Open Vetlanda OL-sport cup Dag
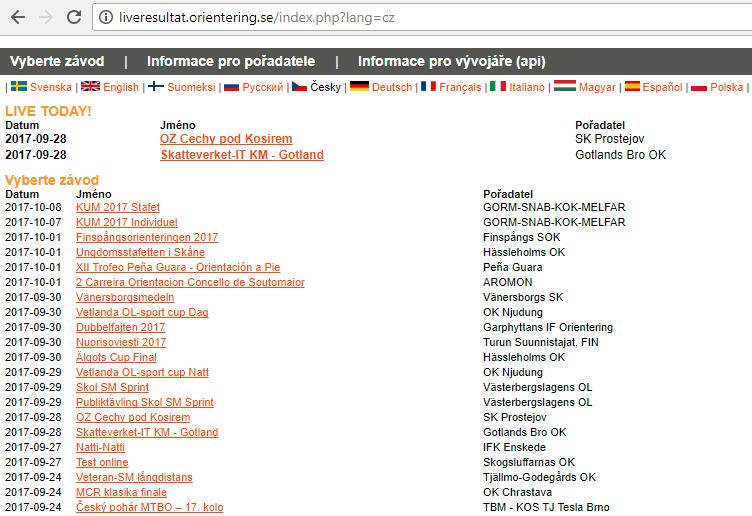This screenshot has width=752, height=516. click(142, 312)
